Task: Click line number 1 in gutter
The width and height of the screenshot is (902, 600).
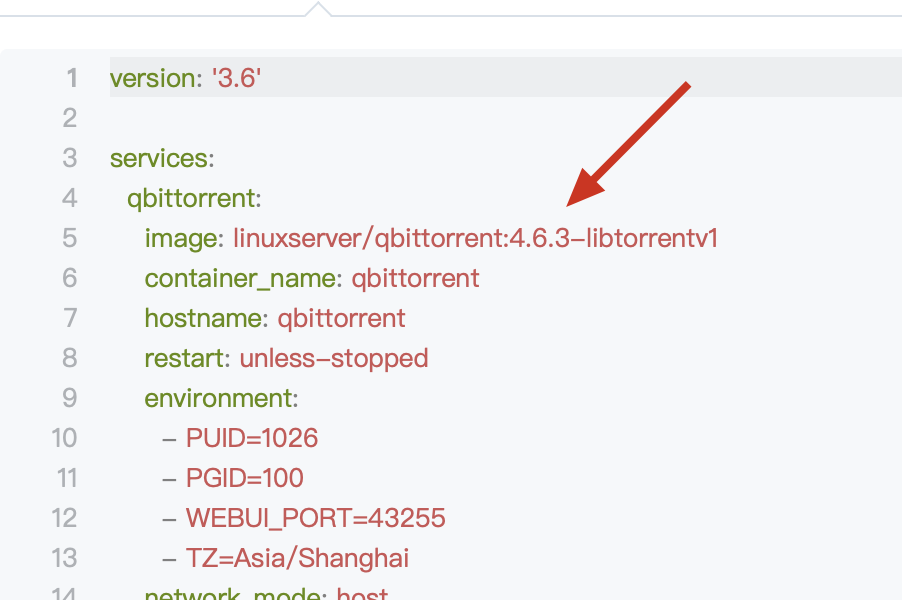Action: [72, 78]
